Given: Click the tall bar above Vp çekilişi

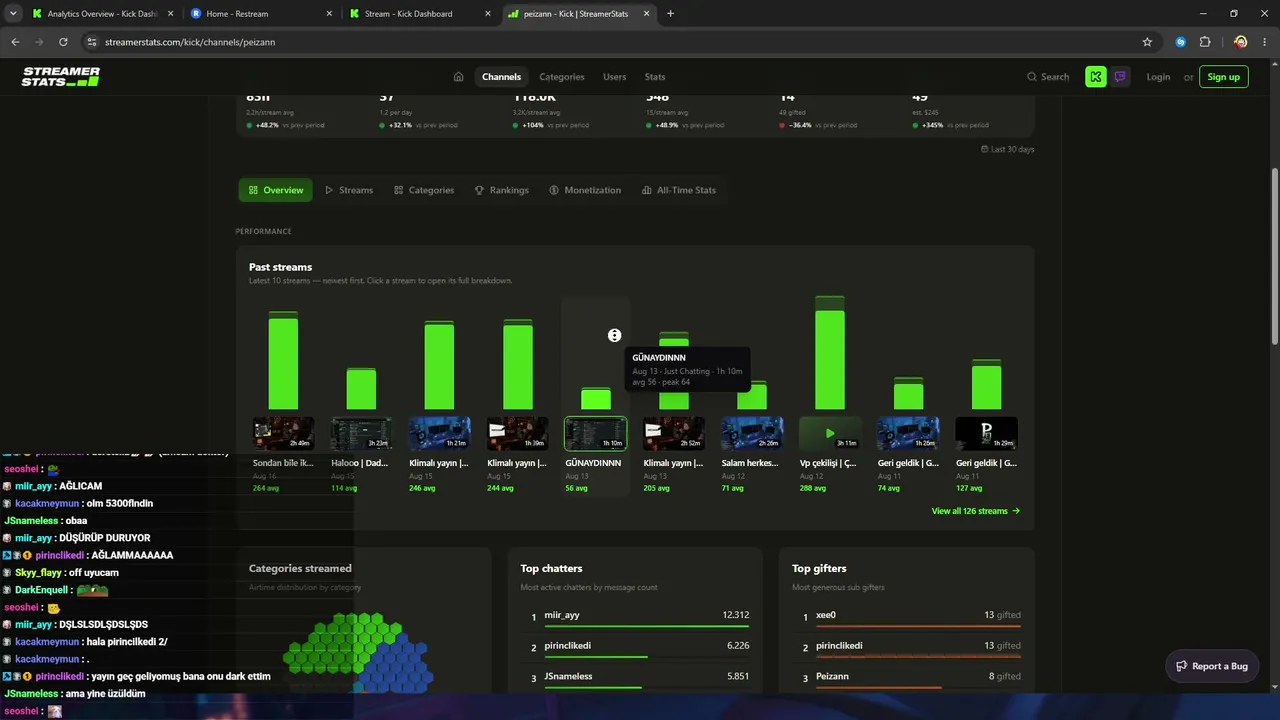Looking at the screenshot, I should [x=830, y=353].
